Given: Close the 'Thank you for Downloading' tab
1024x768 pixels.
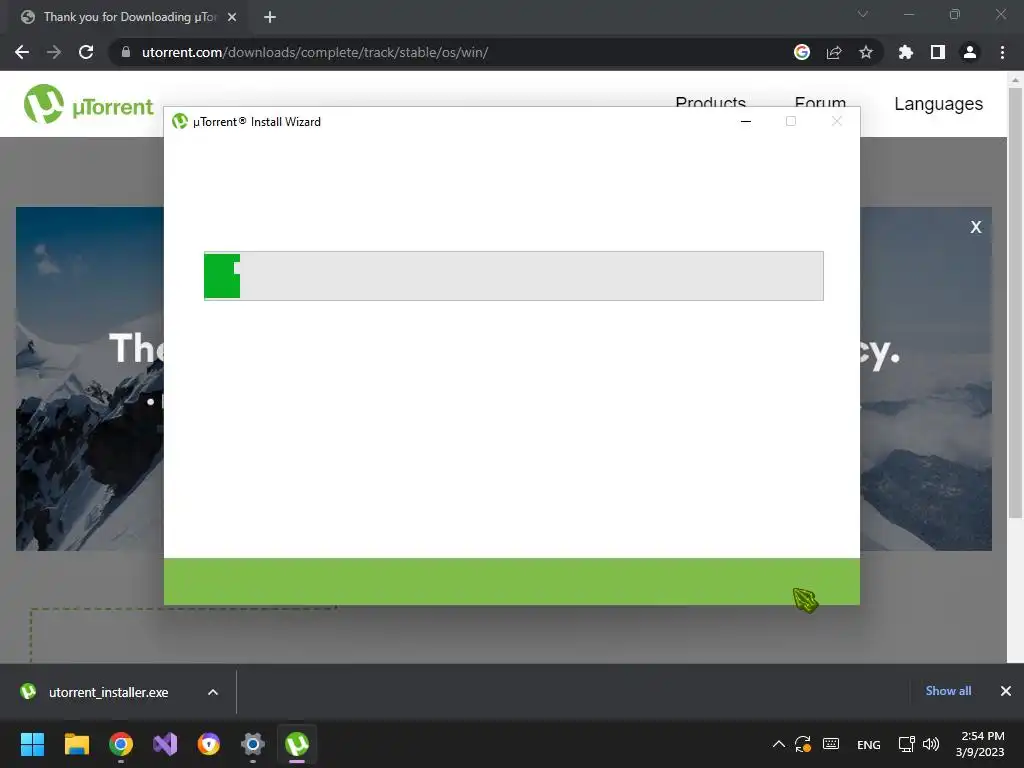Looking at the screenshot, I should pyautogui.click(x=232, y=17).
